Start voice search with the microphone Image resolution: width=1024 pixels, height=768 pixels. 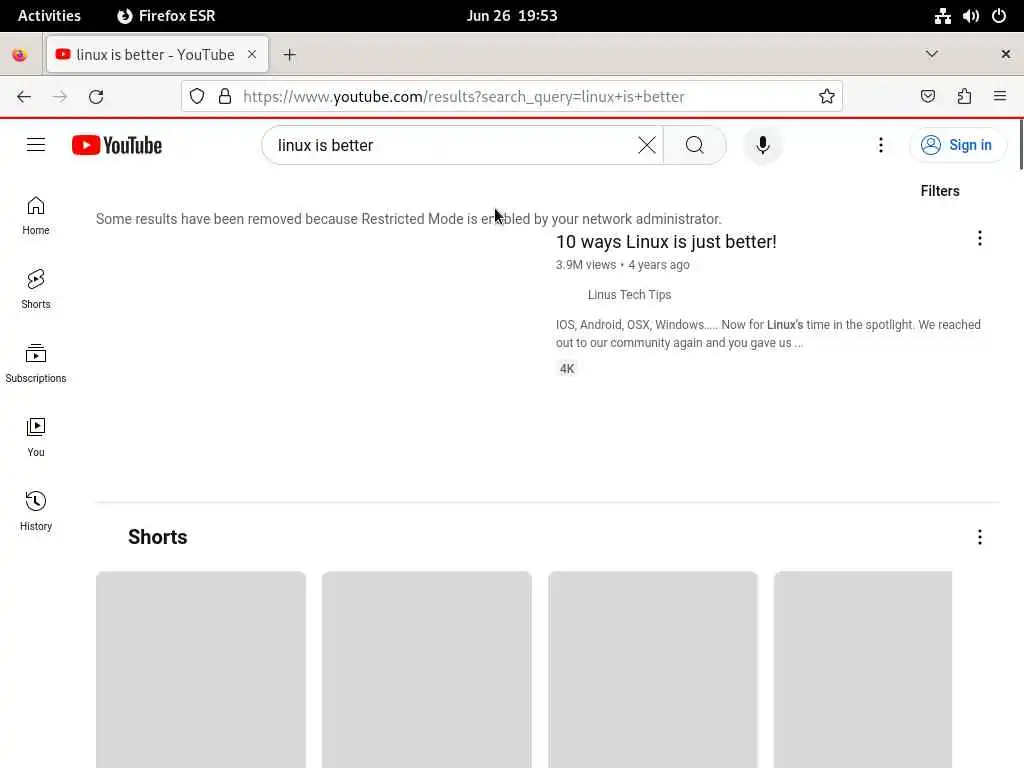pyautogui.click(x=762, y=145)
